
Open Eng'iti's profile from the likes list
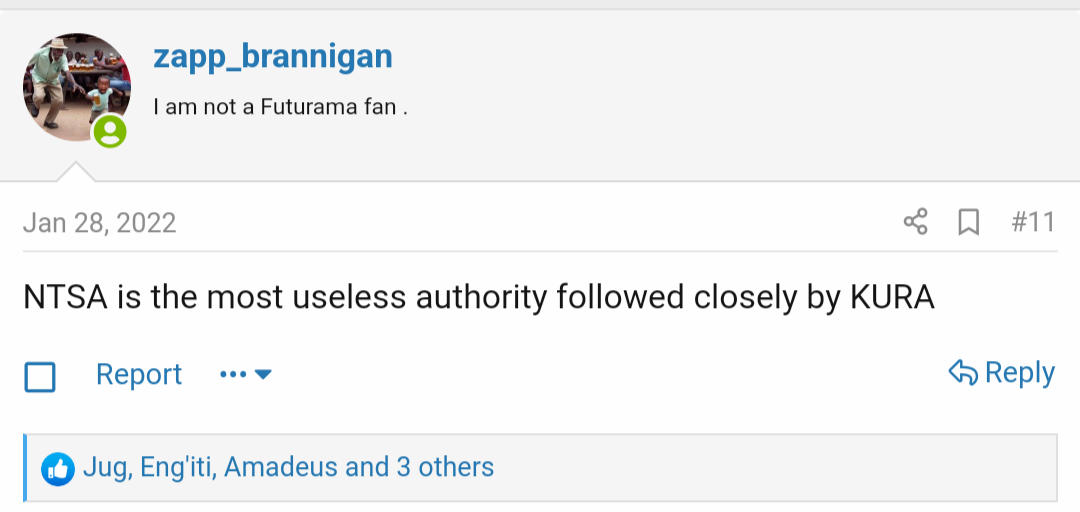[x=179, y=467]
